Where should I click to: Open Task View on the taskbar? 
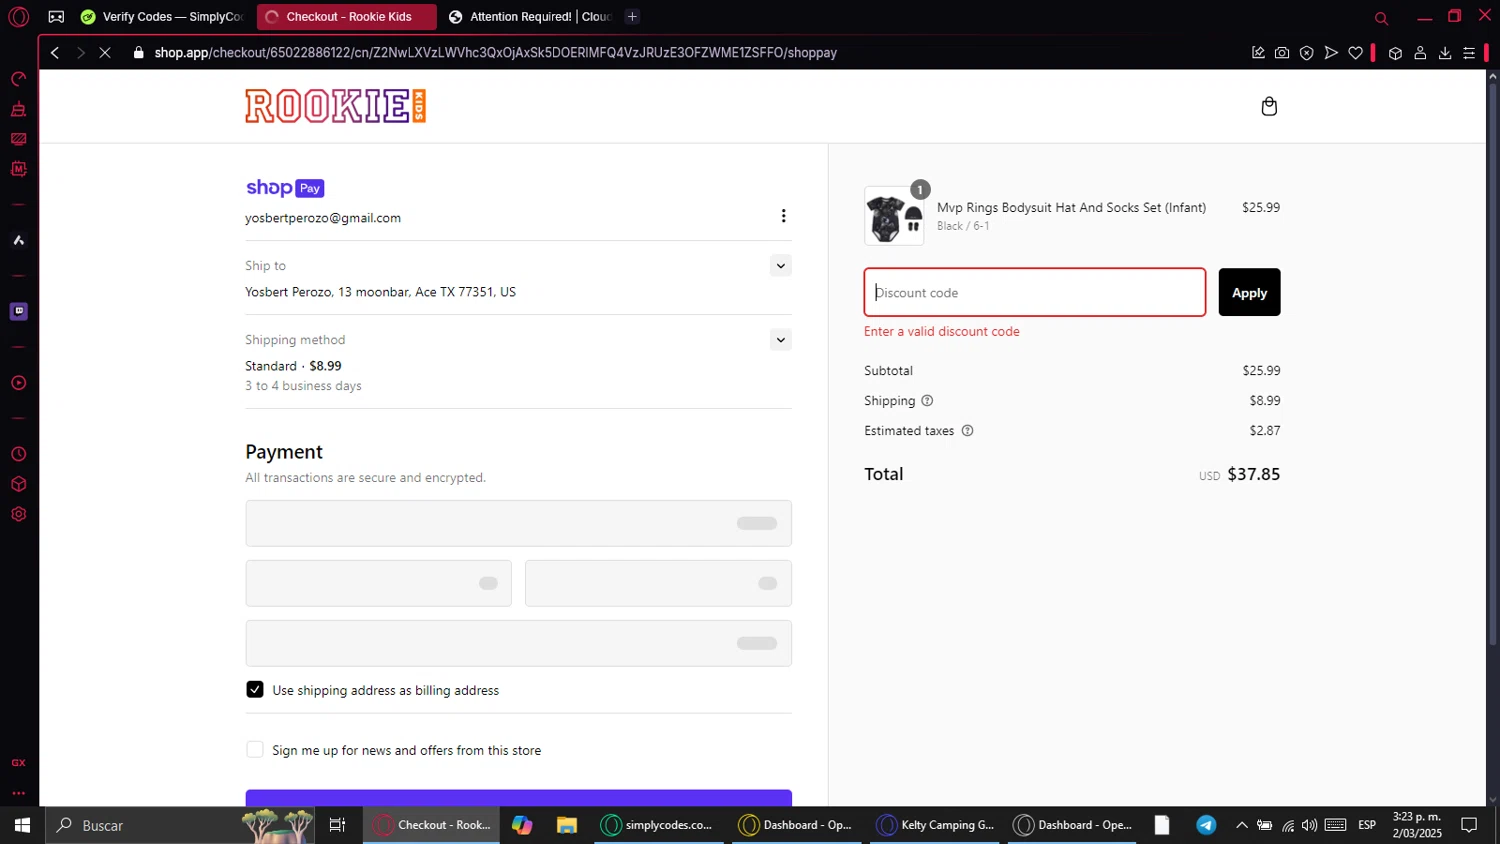[337, 825]
